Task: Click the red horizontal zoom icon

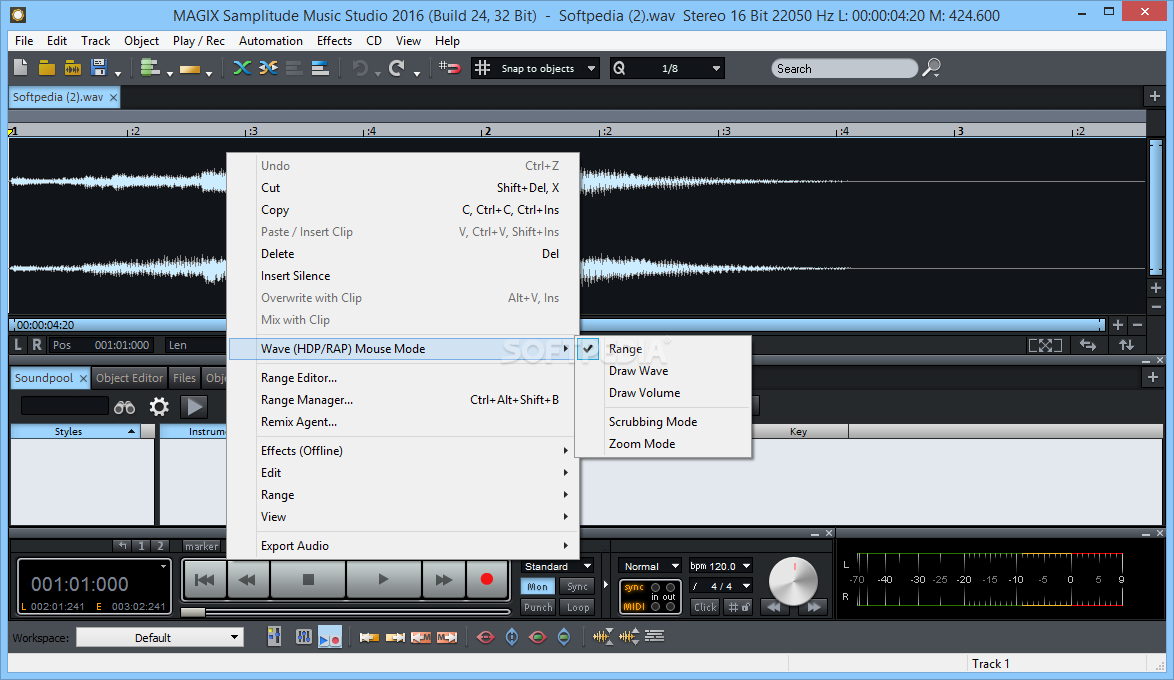Action: click(x=485, y=637)
